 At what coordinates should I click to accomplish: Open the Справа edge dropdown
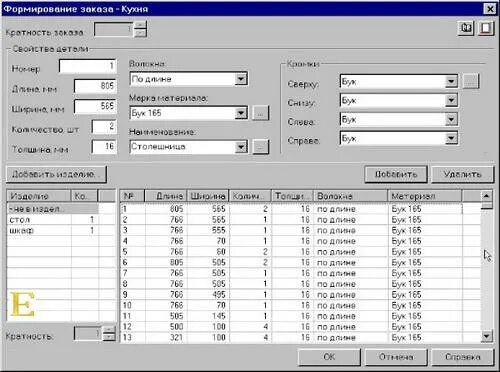point(451,138)
